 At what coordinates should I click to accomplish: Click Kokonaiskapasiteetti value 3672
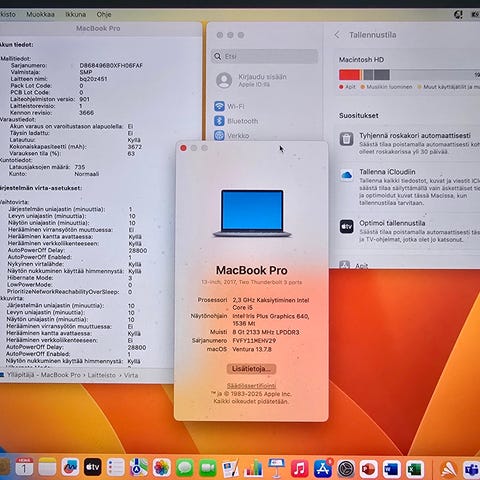click(135, 147)
